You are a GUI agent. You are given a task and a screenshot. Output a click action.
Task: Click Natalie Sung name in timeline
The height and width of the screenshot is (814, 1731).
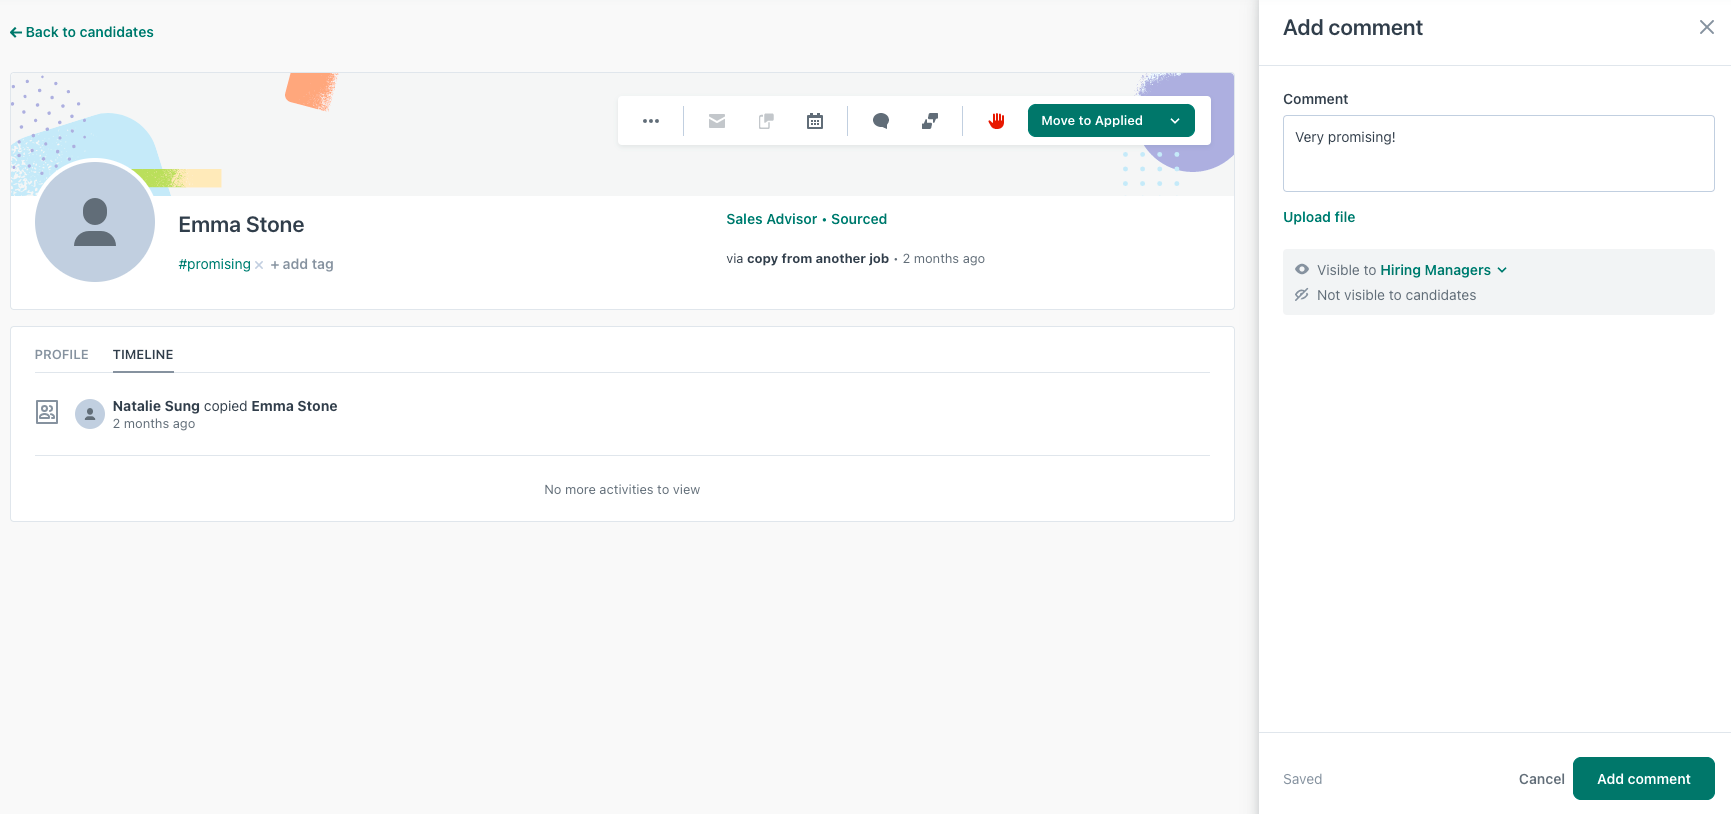click(x=156, y=406)
